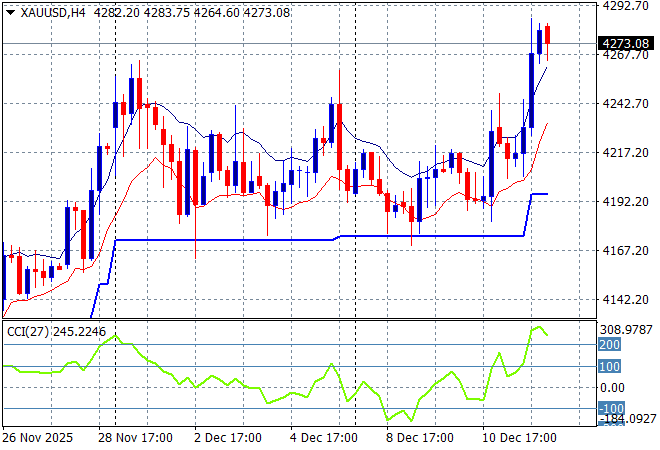660x450 pixels.
Task: Select the 4292.70 price axis label
Action: tap(626, 6)
